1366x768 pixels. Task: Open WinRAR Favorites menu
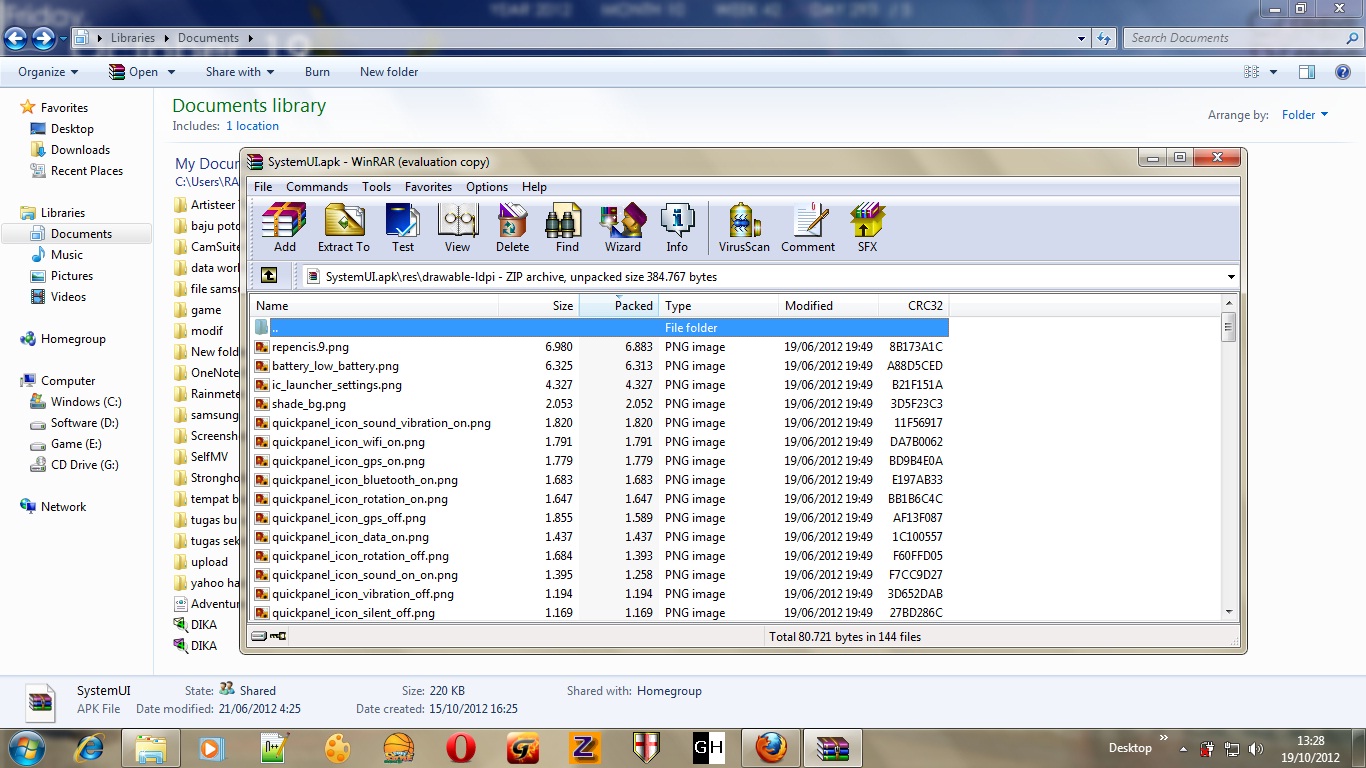pos(429,187)
